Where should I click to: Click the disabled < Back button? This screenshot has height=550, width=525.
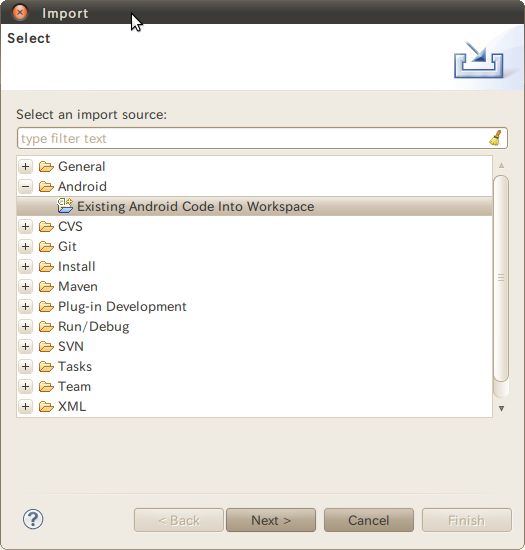click(x=179, y=520)
